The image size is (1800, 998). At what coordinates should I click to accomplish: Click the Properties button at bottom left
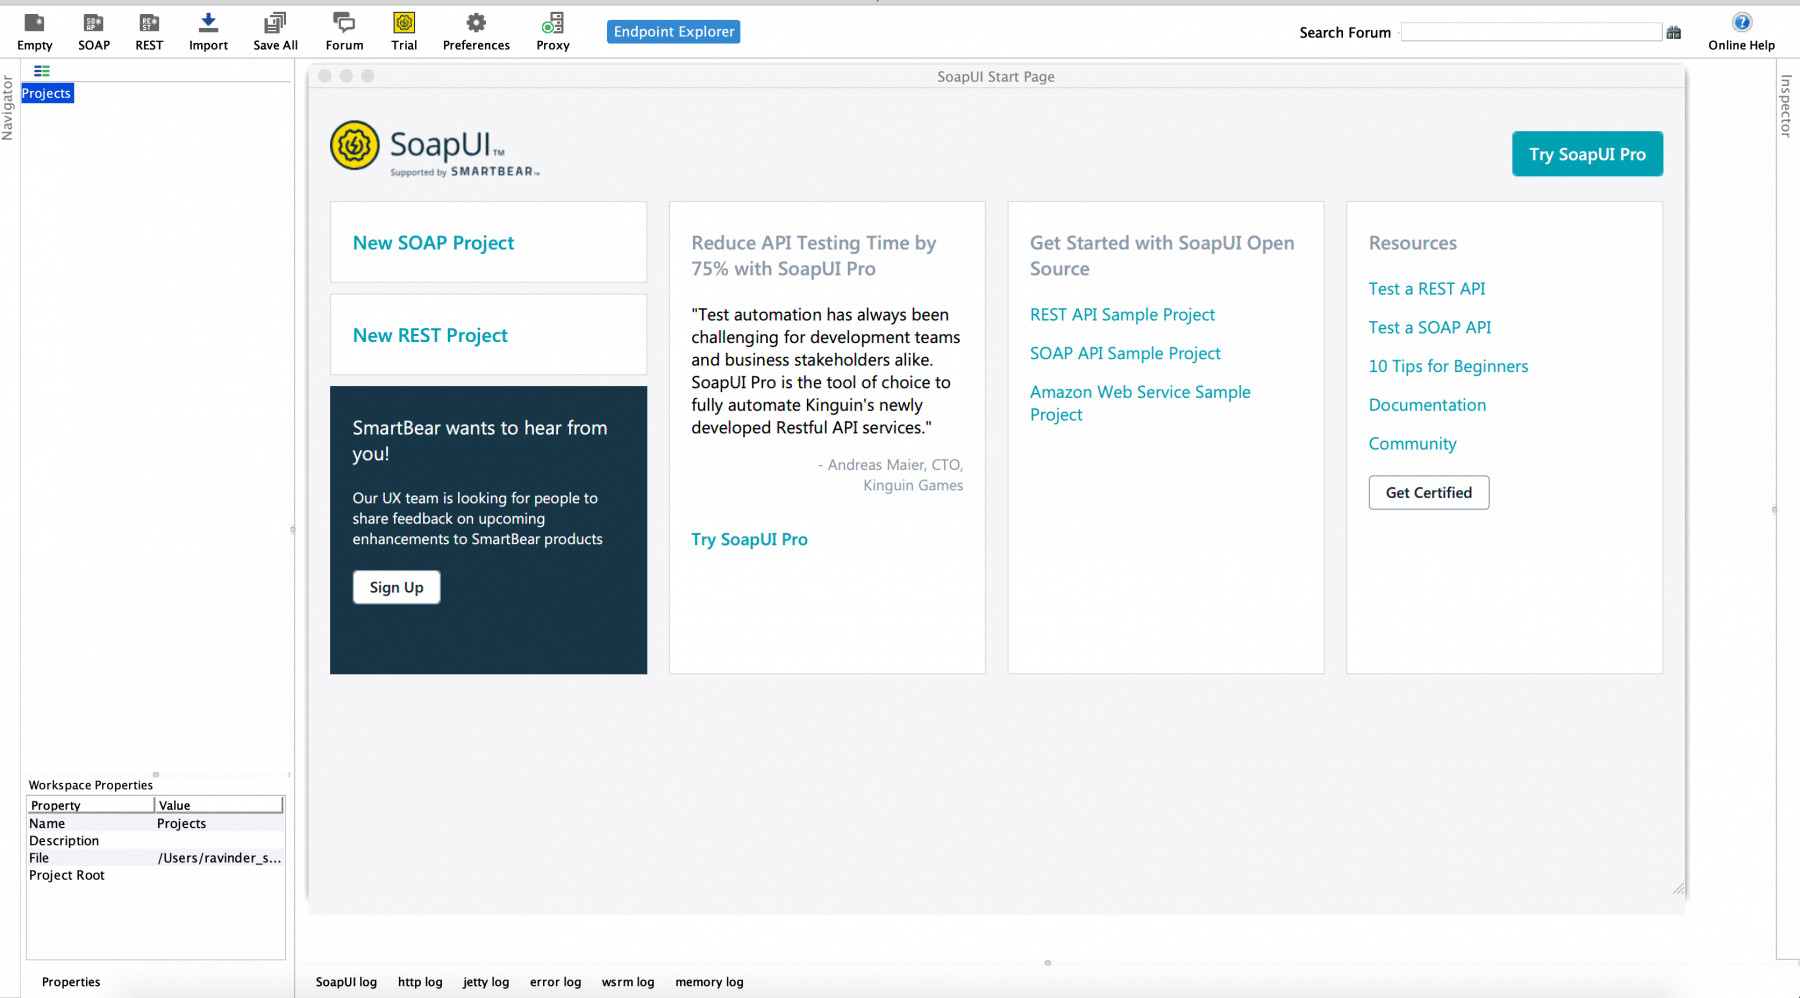click(x=71, y=982)
